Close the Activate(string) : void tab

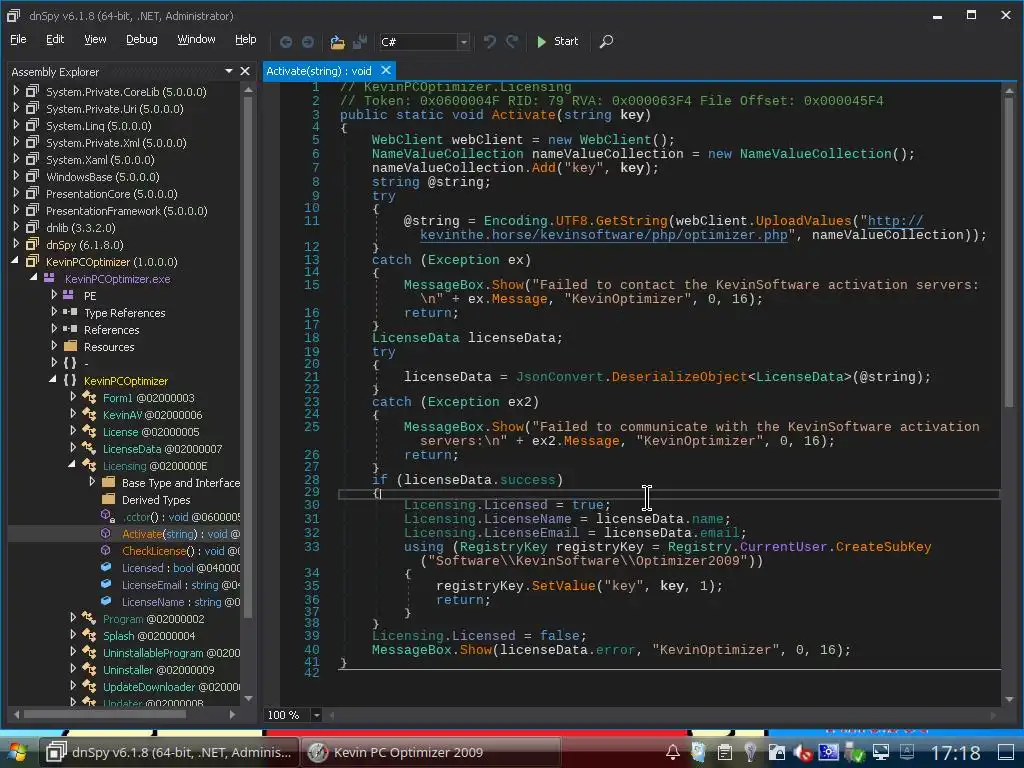point(386,70)
